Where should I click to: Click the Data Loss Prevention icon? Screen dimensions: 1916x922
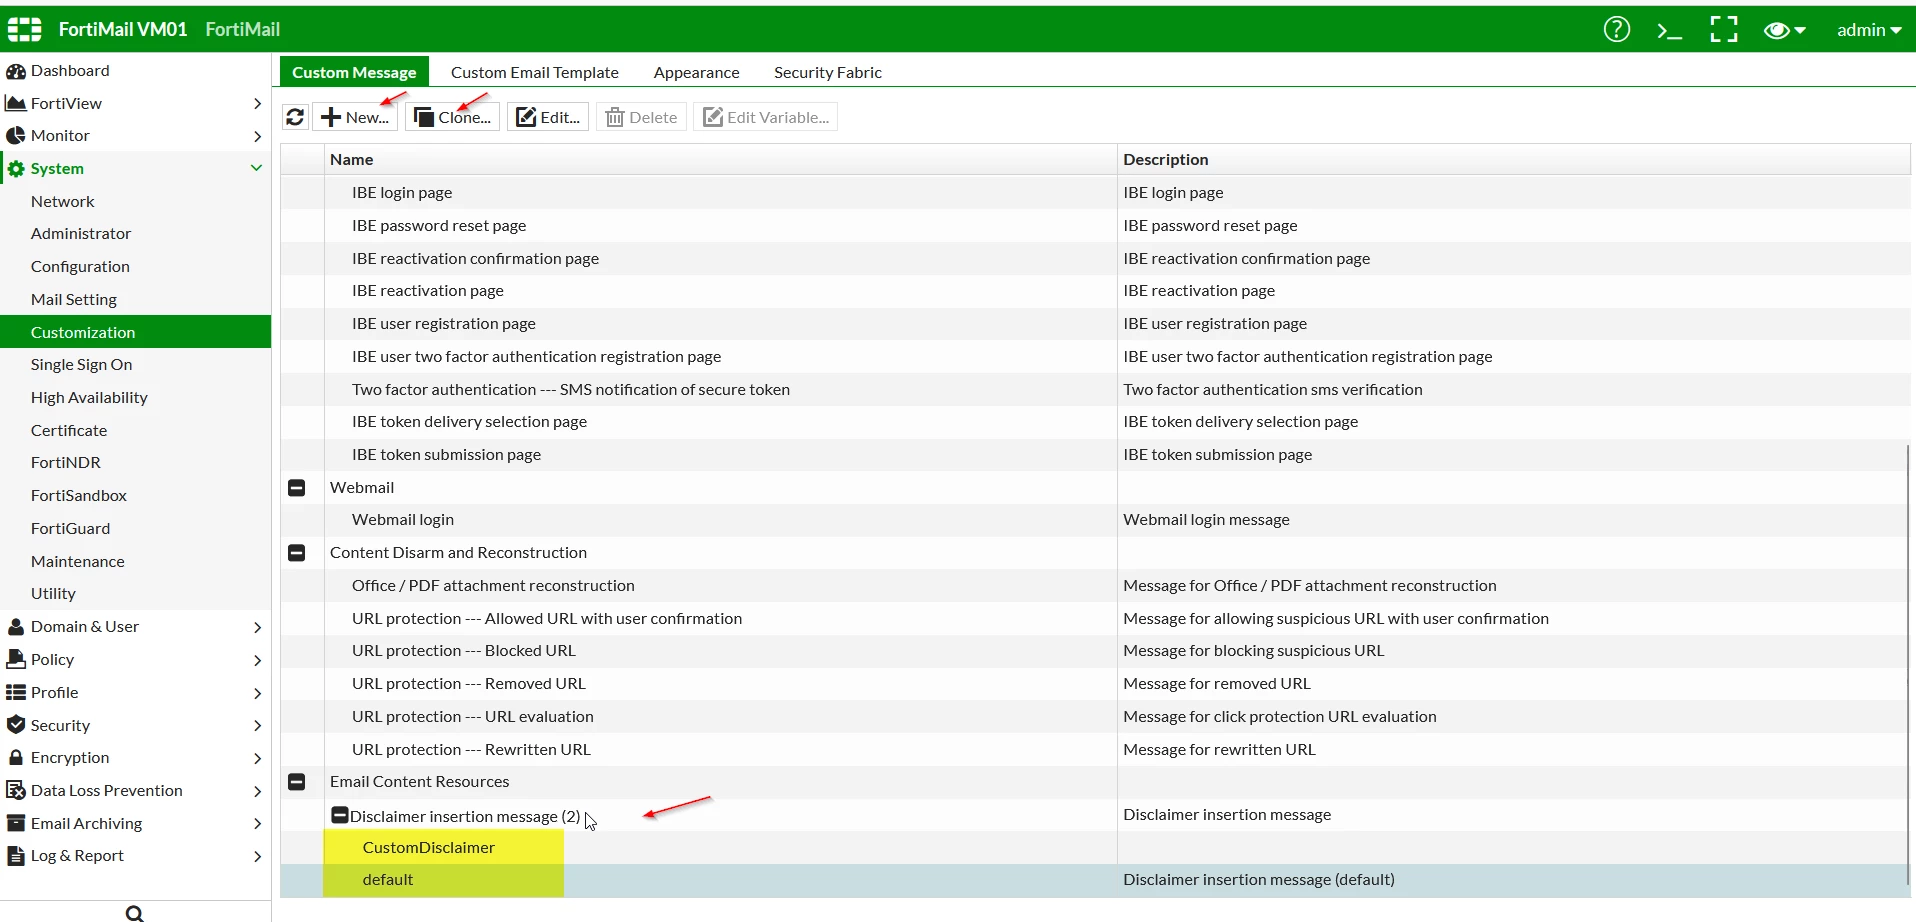(x=15, y=790)
